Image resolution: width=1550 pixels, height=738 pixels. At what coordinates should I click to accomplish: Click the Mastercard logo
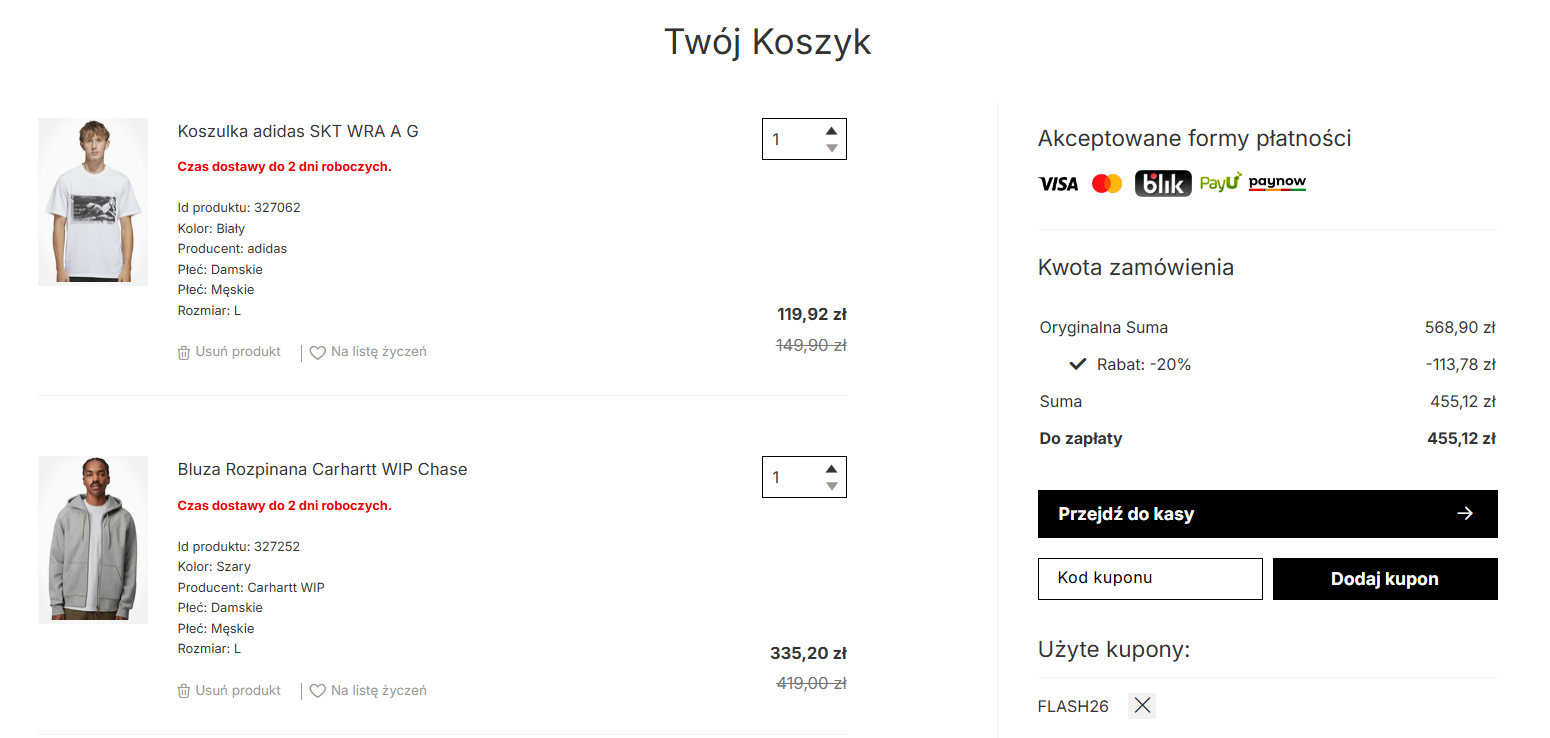[x=1107, y=183]
